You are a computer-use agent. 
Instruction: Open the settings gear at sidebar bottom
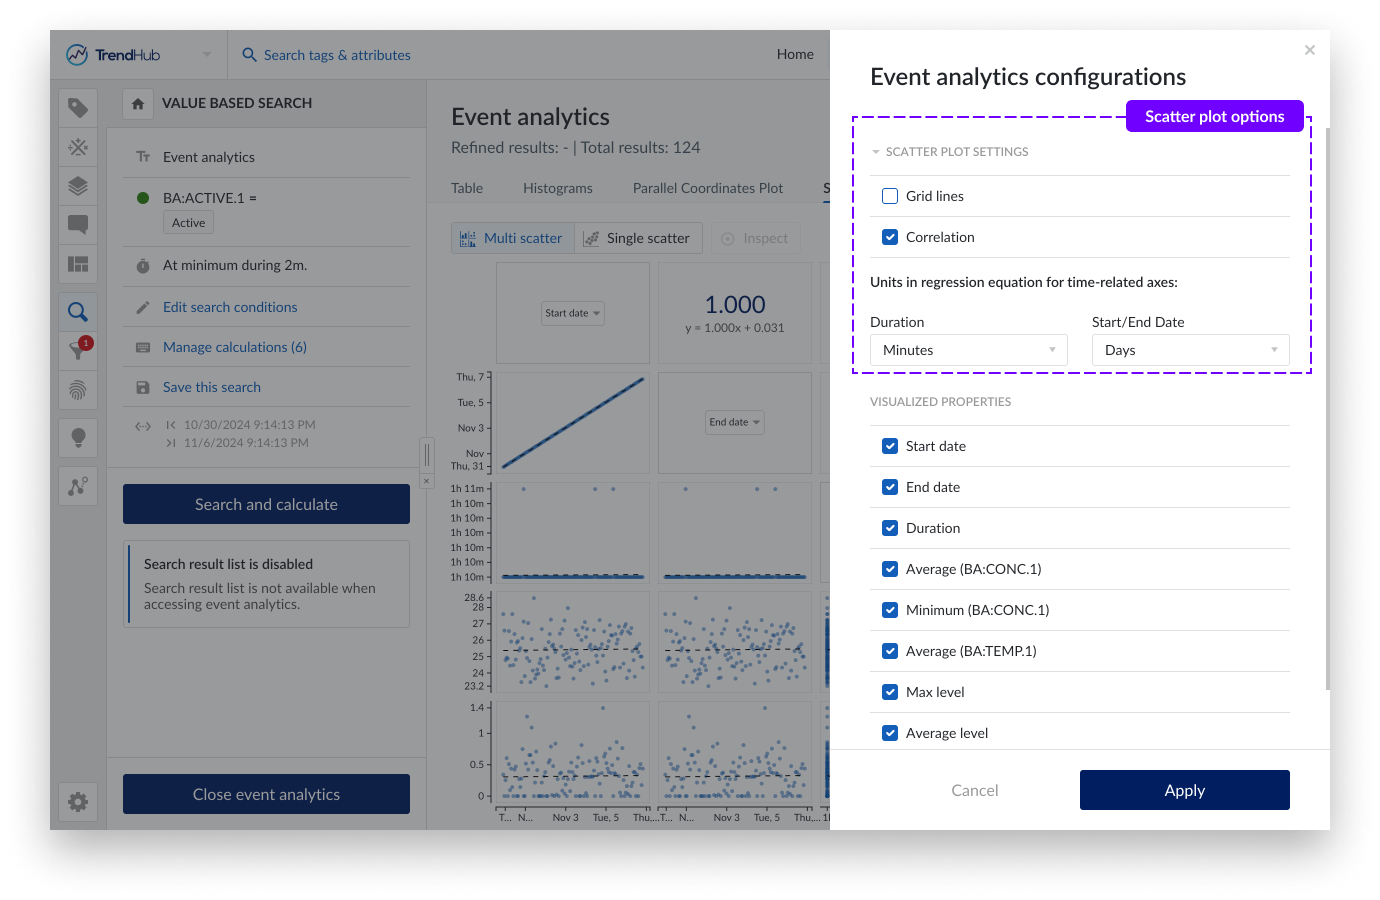pyautogui.click(x=78, y=801)
